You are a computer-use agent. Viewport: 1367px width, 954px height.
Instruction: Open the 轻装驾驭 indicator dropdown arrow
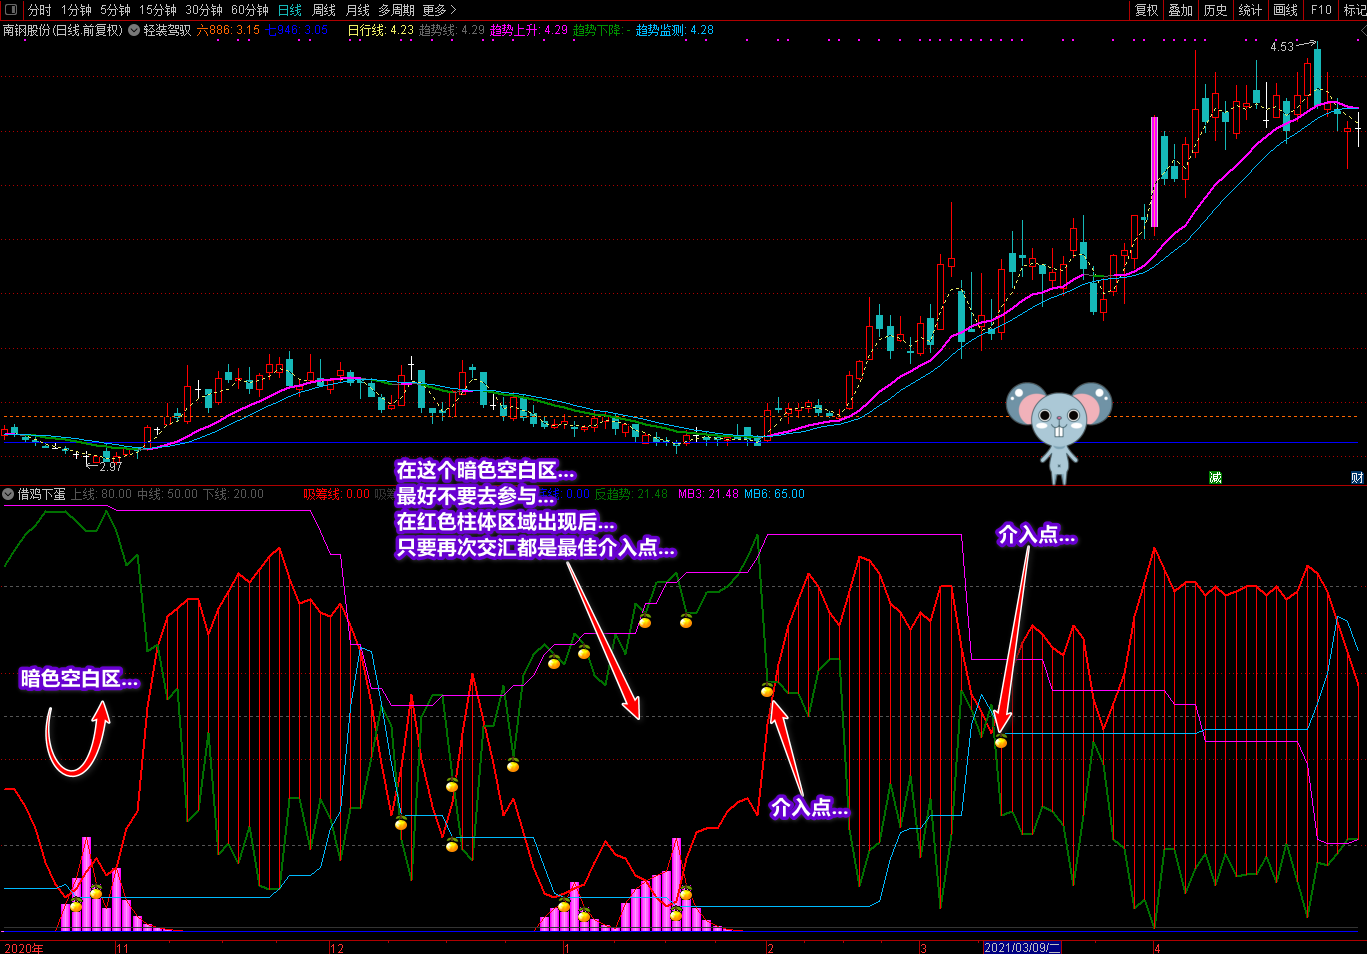click(x=134, y=31)
